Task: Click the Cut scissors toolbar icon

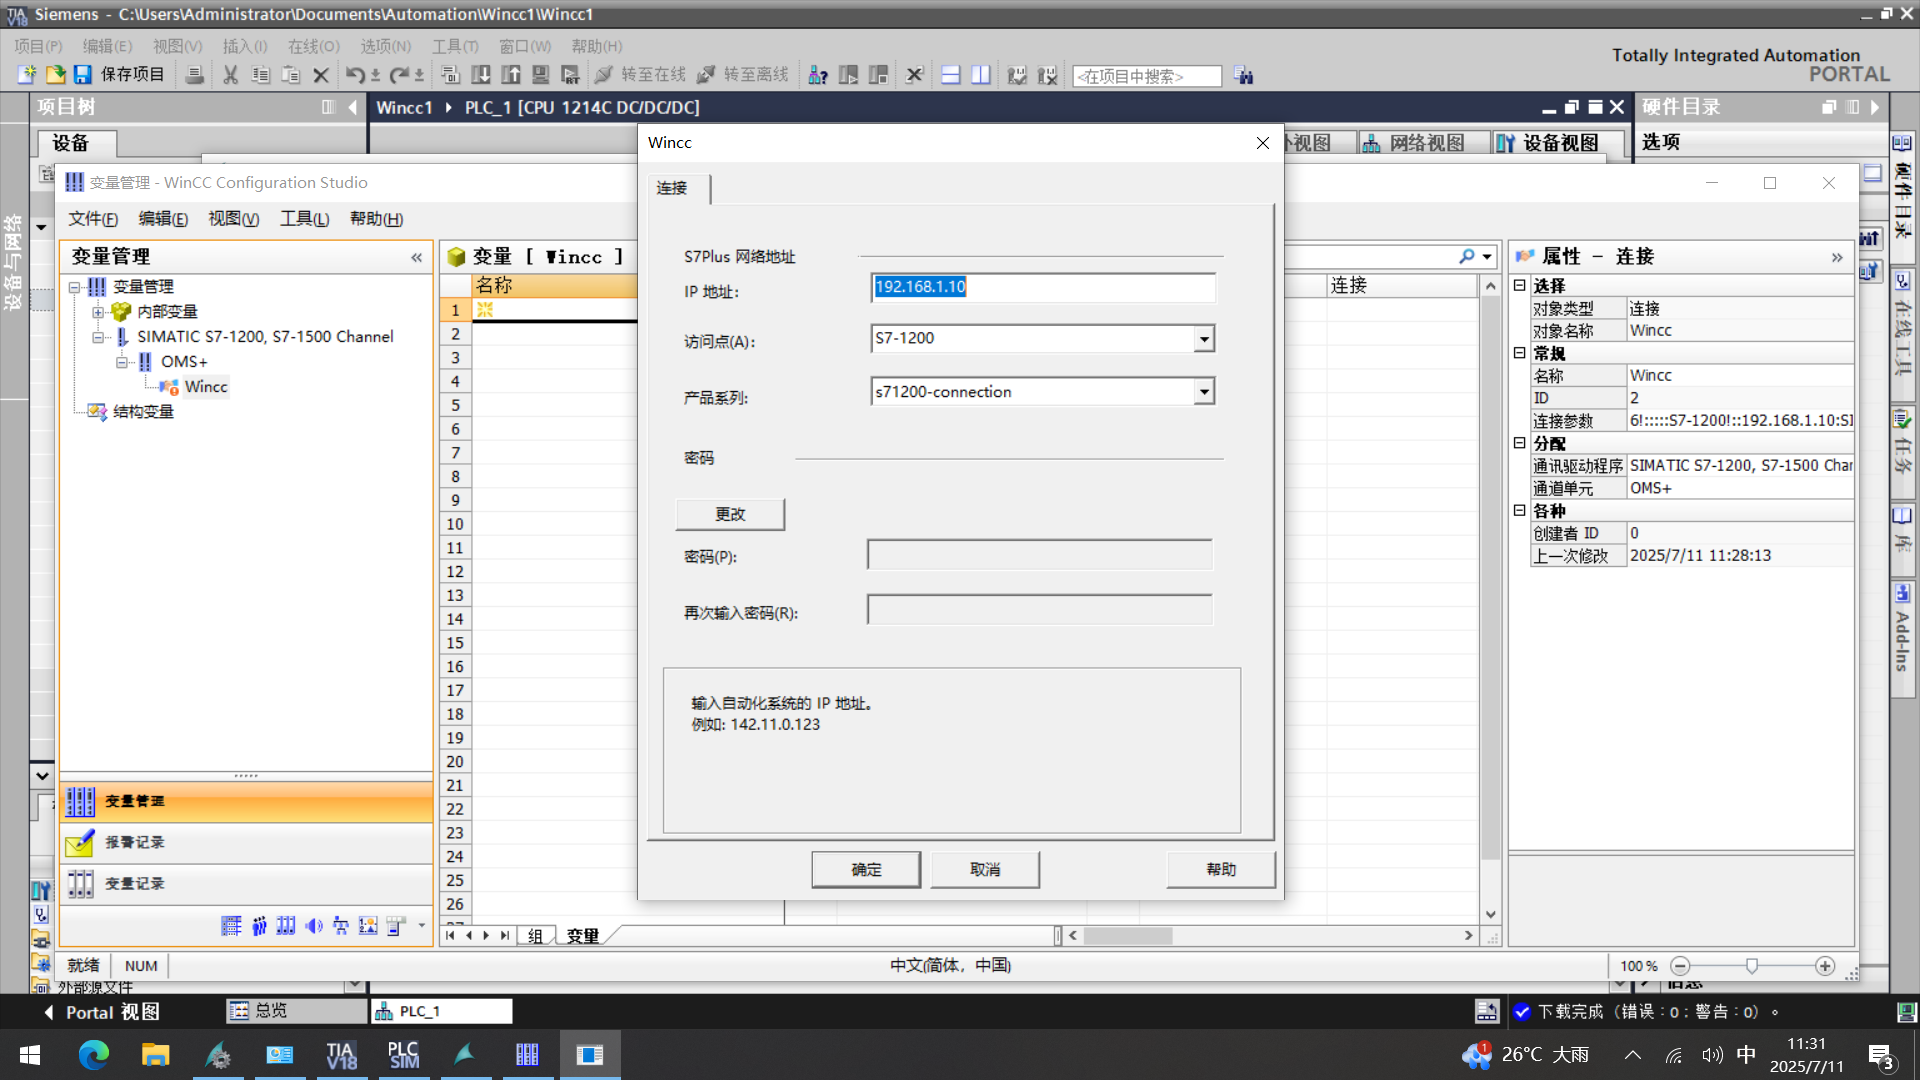Action: [230, 75]
